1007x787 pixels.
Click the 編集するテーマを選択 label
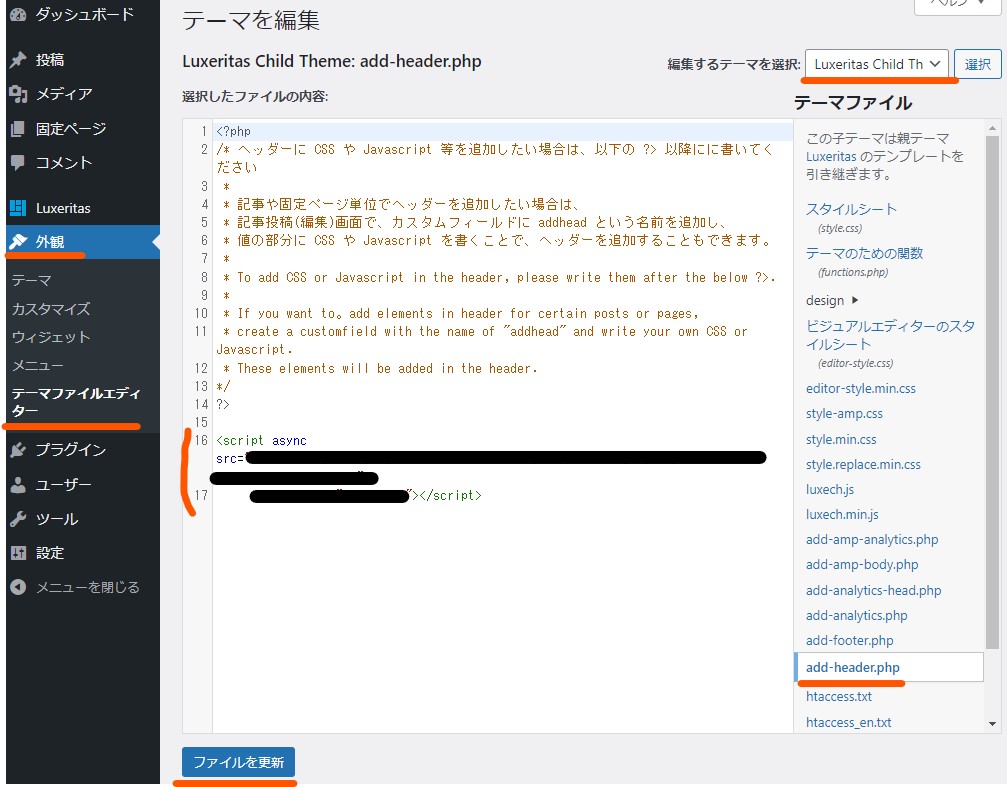(x=733, y=64)
